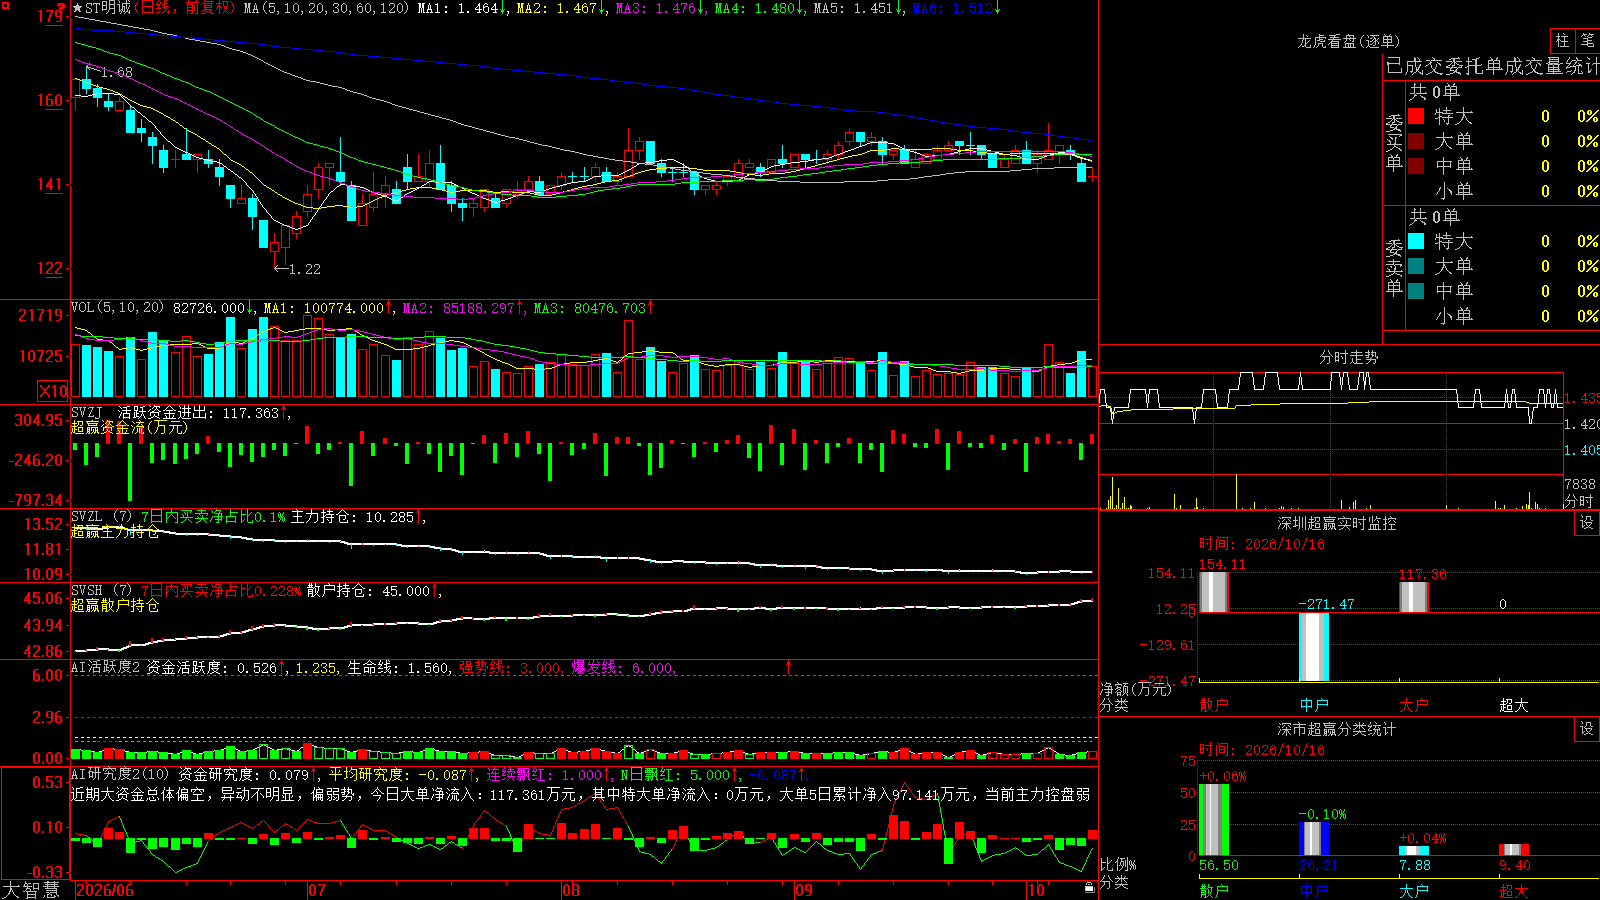This screenshot has height=900, width=1600.
Task: Click the star icon before ST明诚
Action: click(78, 8)
